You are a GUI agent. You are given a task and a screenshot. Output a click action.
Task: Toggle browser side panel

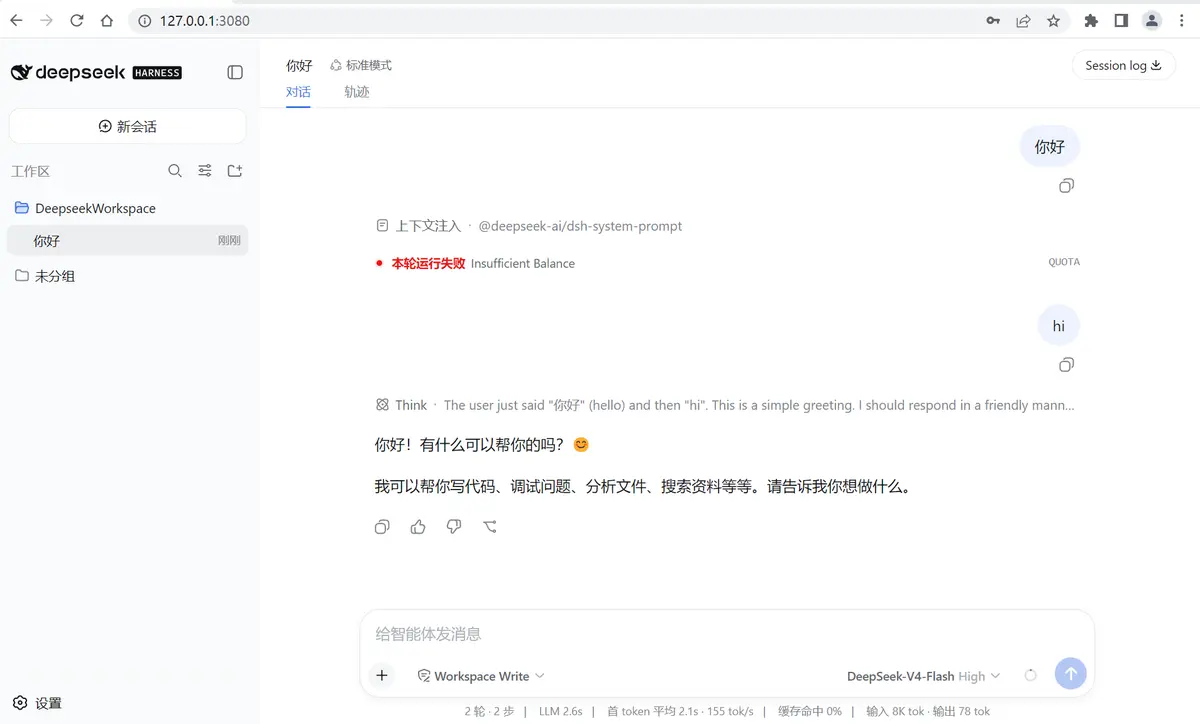[1121, 20]
